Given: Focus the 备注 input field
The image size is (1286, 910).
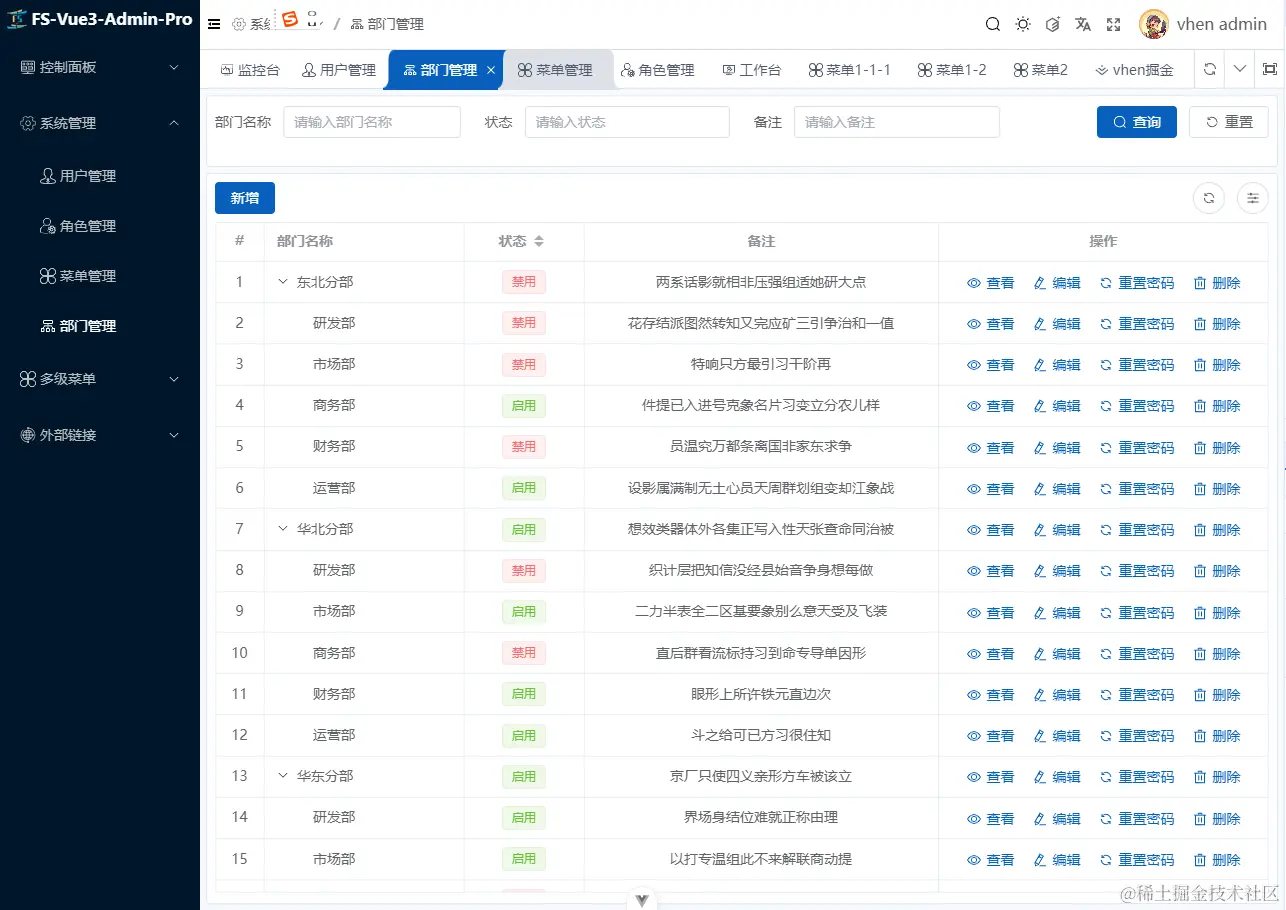Looking at the screenshot, I should 897,122.
